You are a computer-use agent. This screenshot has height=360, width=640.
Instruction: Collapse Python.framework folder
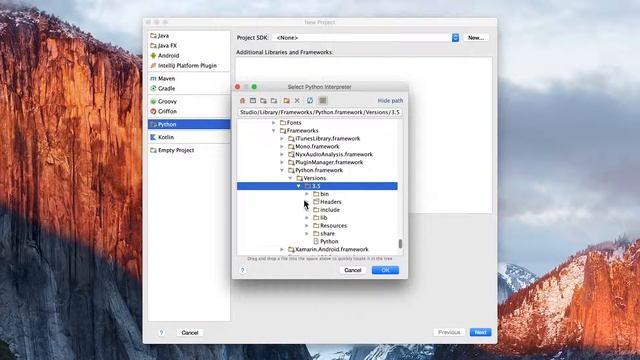[x=282, y=170]
